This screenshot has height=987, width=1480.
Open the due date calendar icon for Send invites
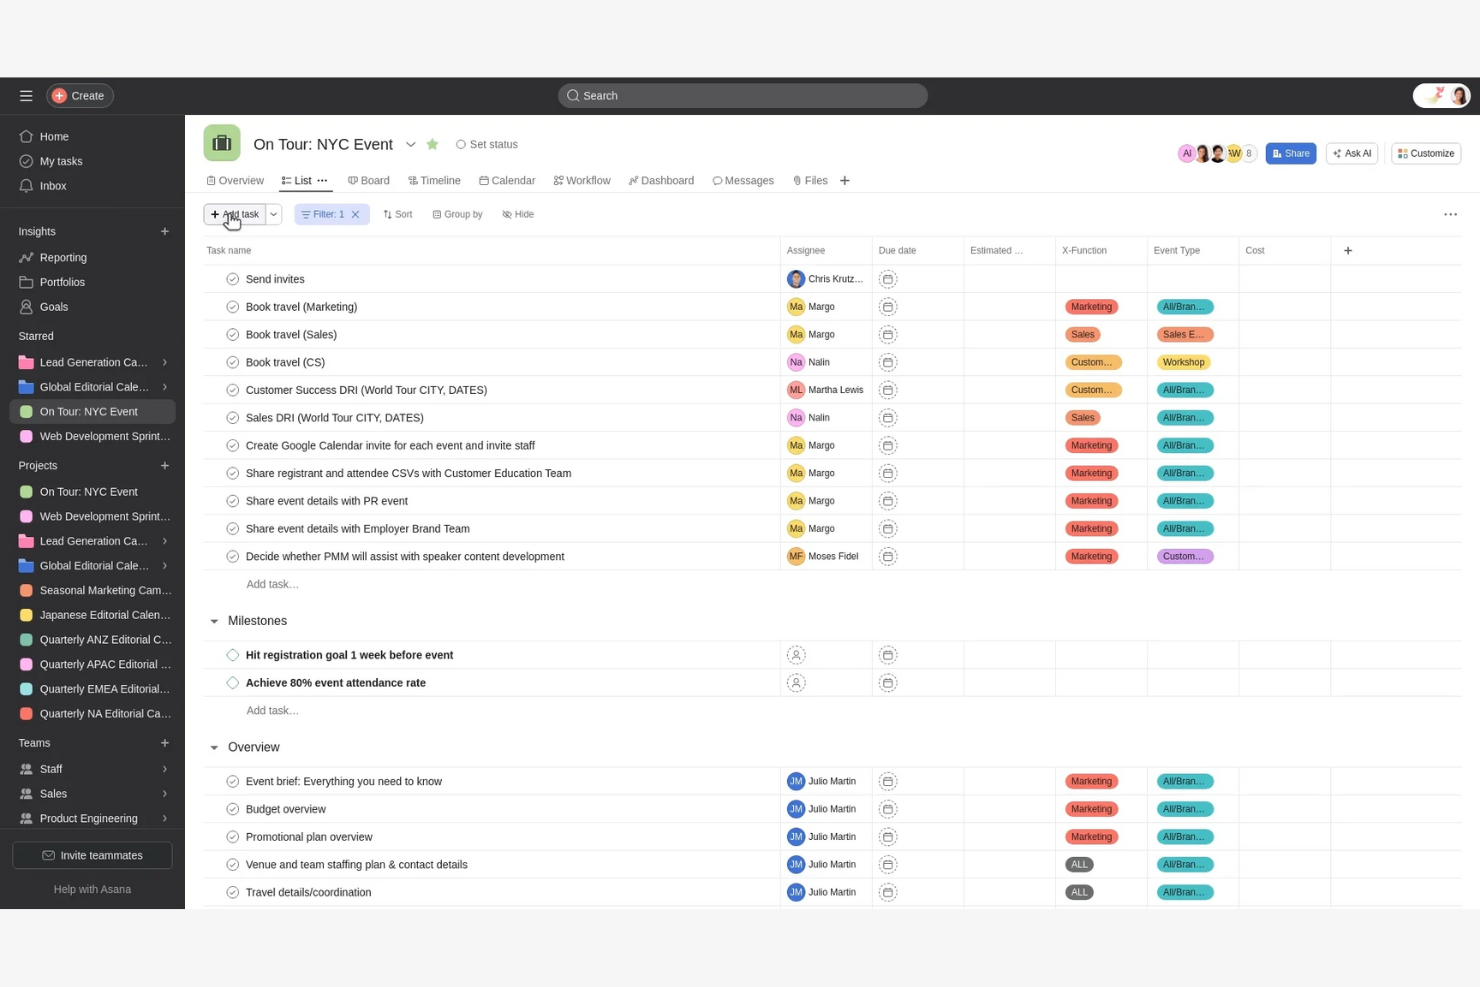pos(887,279)
